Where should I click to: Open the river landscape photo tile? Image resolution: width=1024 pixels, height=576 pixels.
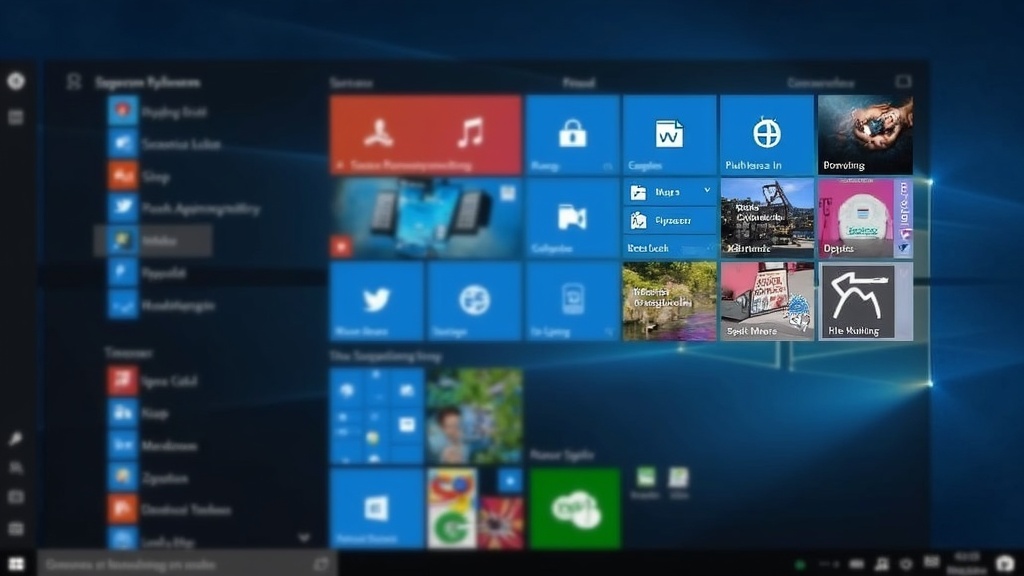point(669,301)
